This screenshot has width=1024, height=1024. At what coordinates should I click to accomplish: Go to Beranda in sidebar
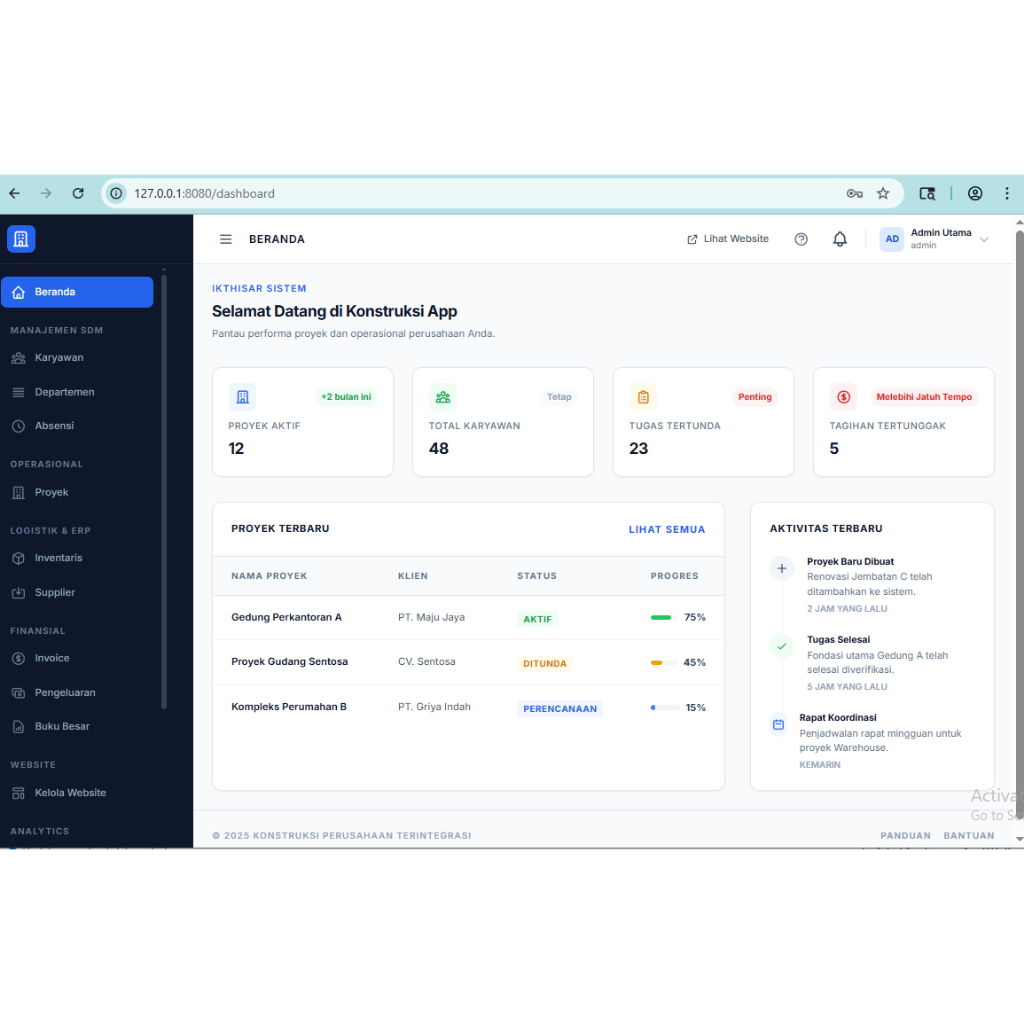(x=77, y=292)
